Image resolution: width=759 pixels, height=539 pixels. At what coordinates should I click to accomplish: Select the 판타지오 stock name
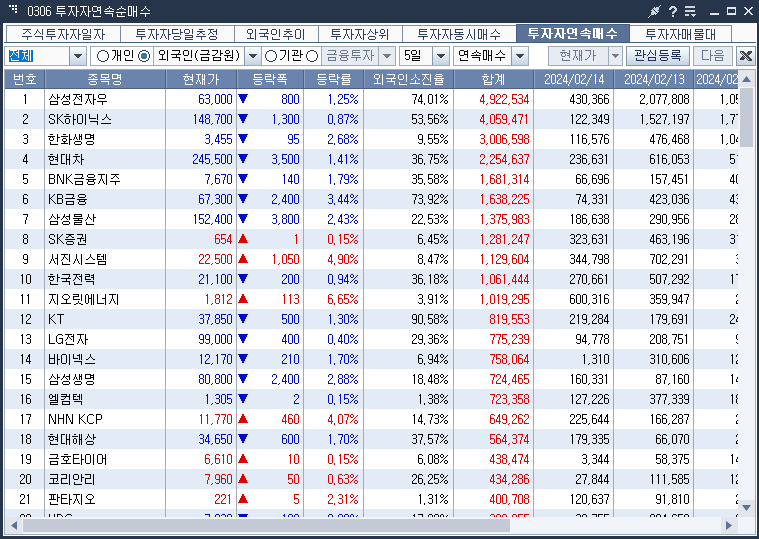coord(71,499)
